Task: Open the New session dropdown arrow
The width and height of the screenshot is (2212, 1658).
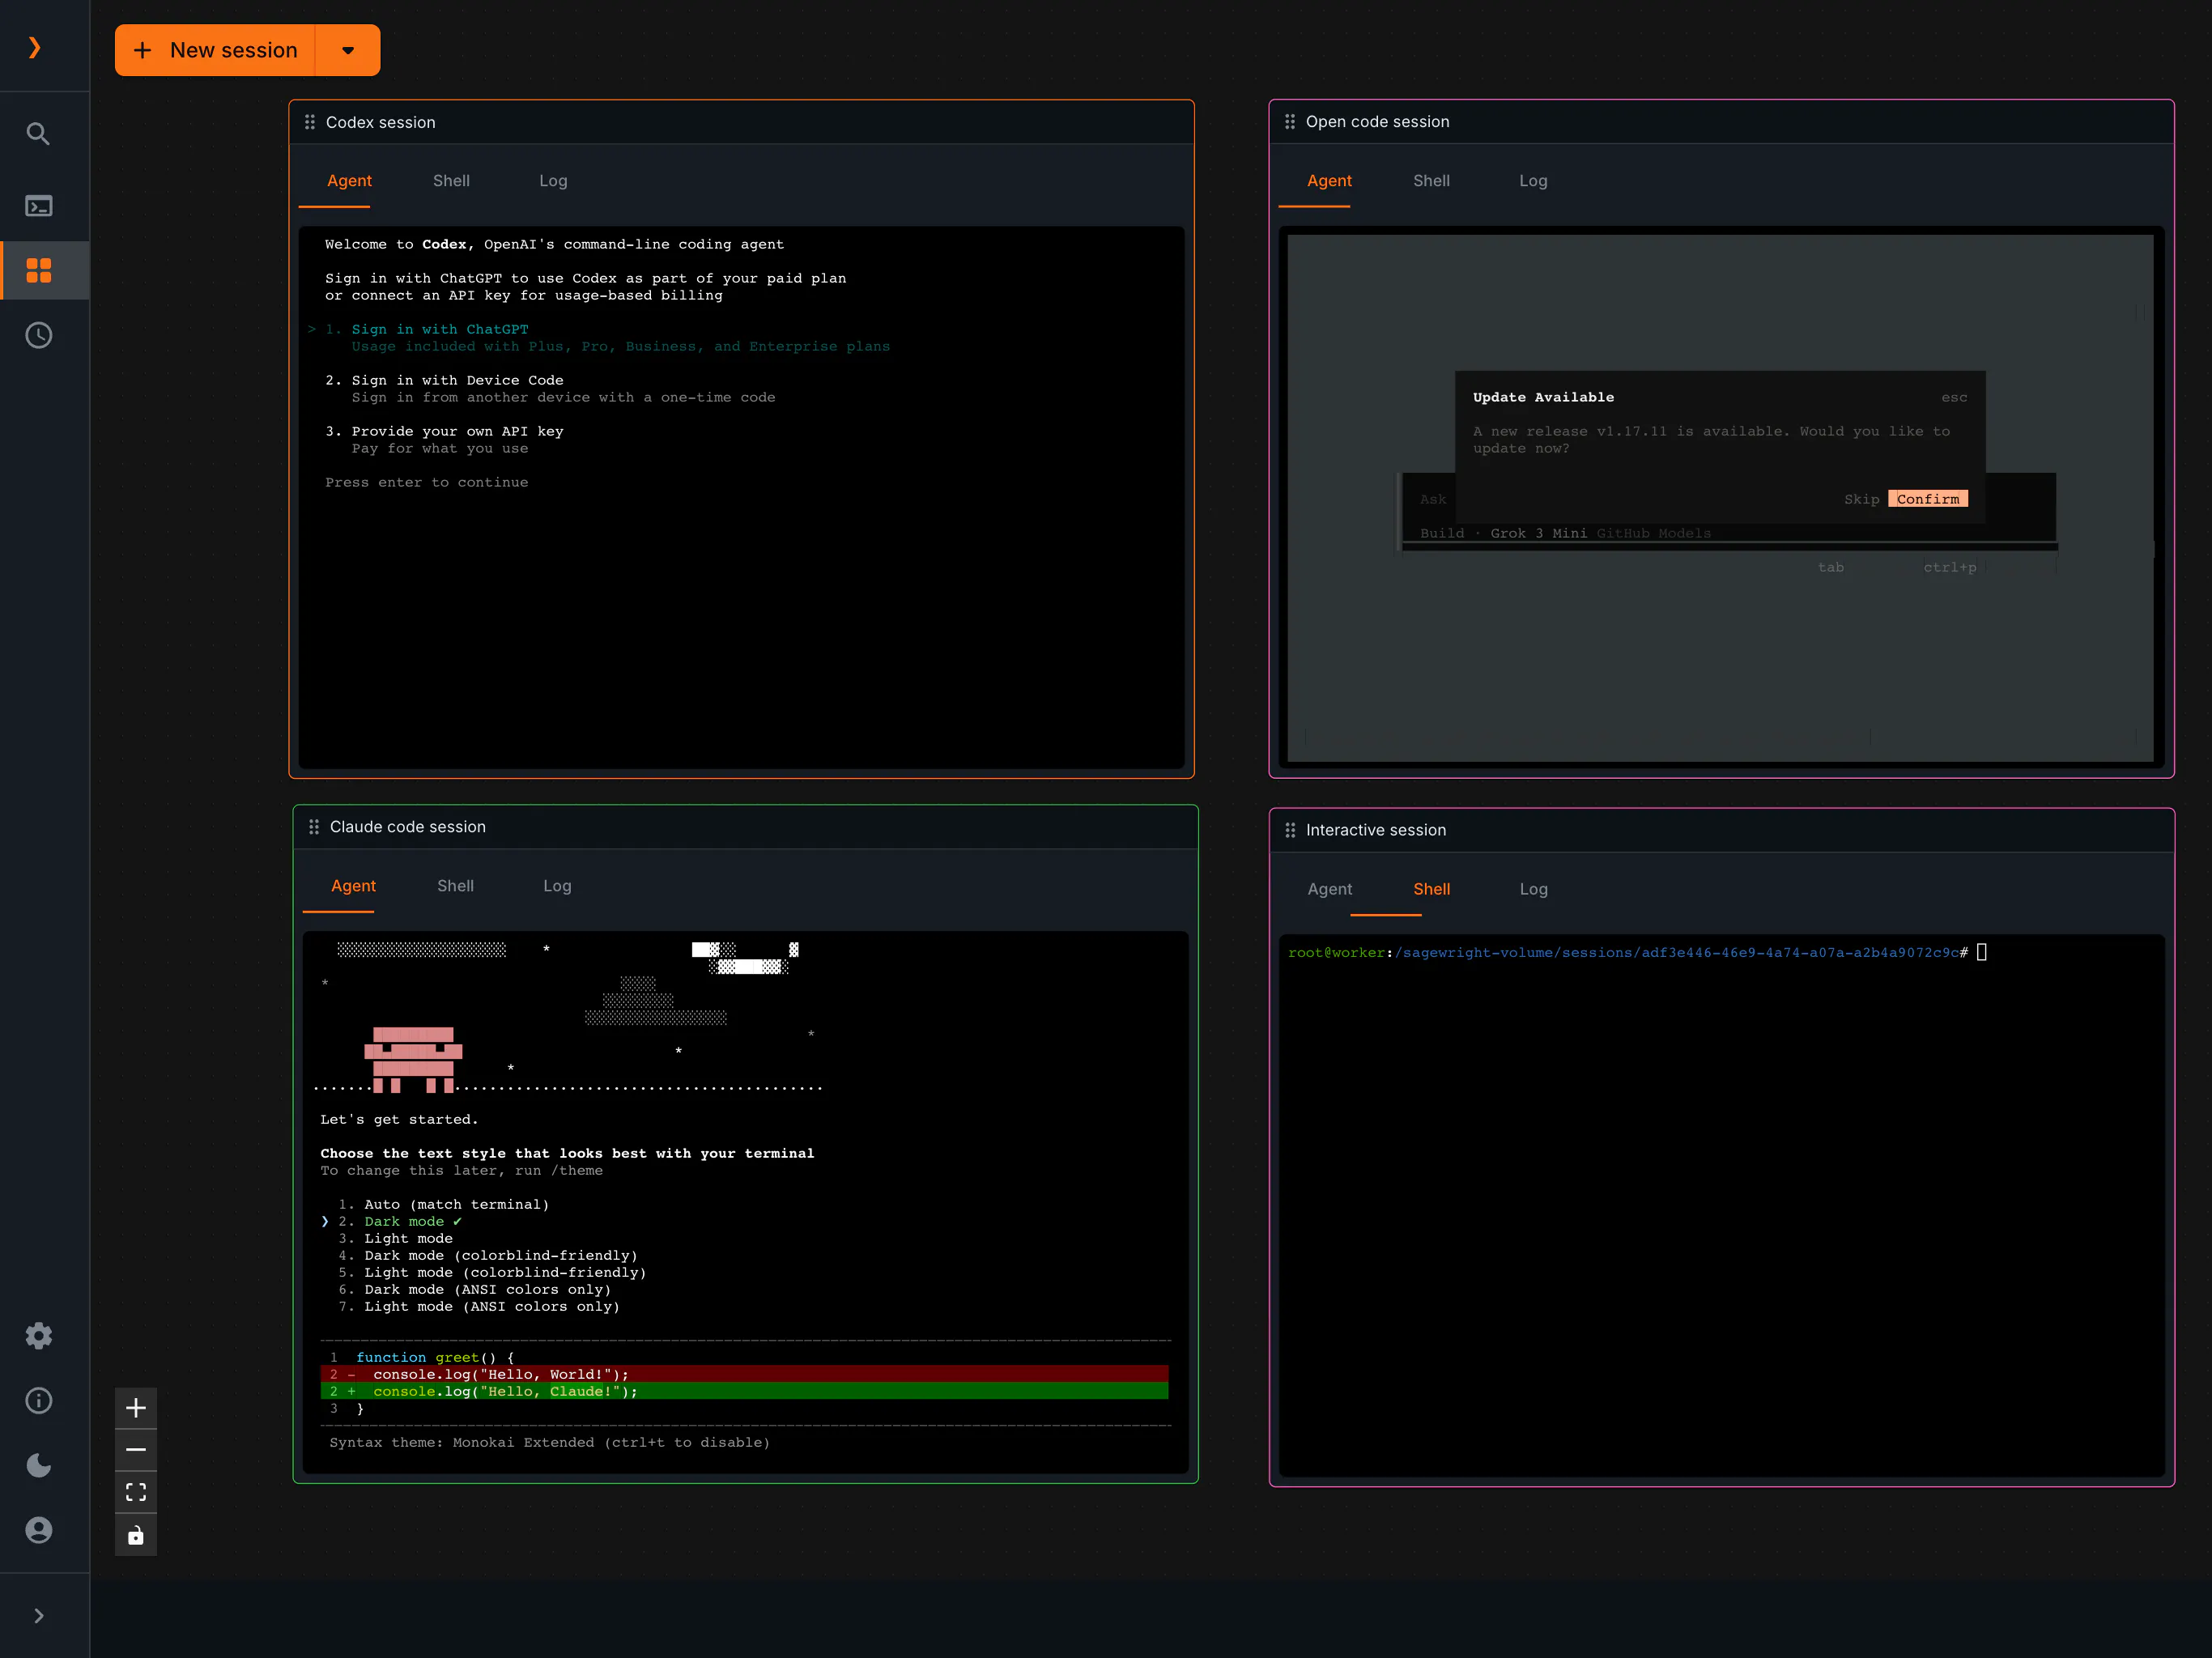Action: click(348, 50)
